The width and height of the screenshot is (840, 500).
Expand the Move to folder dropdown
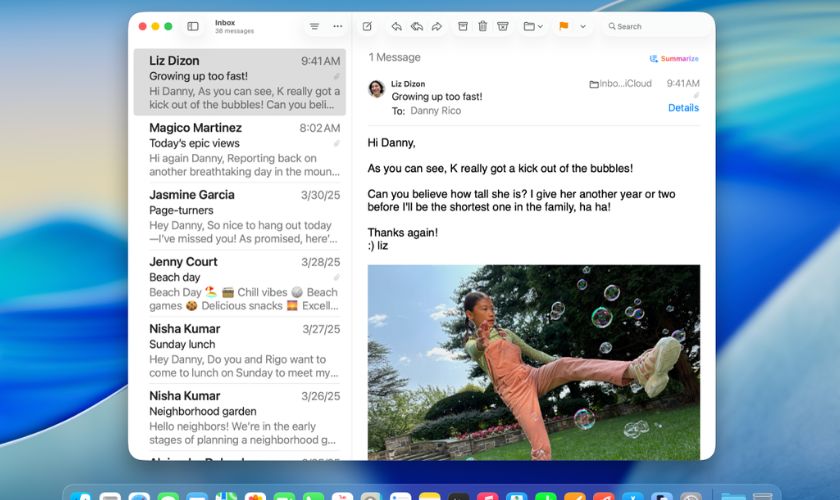pos(533,26)
